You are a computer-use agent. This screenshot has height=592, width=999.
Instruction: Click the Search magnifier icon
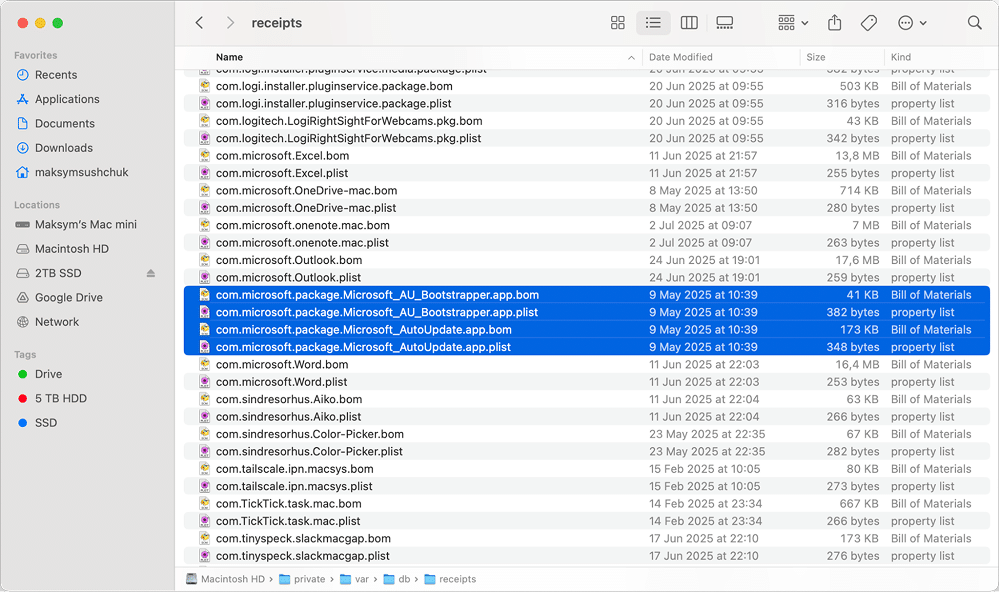(974, 23)
